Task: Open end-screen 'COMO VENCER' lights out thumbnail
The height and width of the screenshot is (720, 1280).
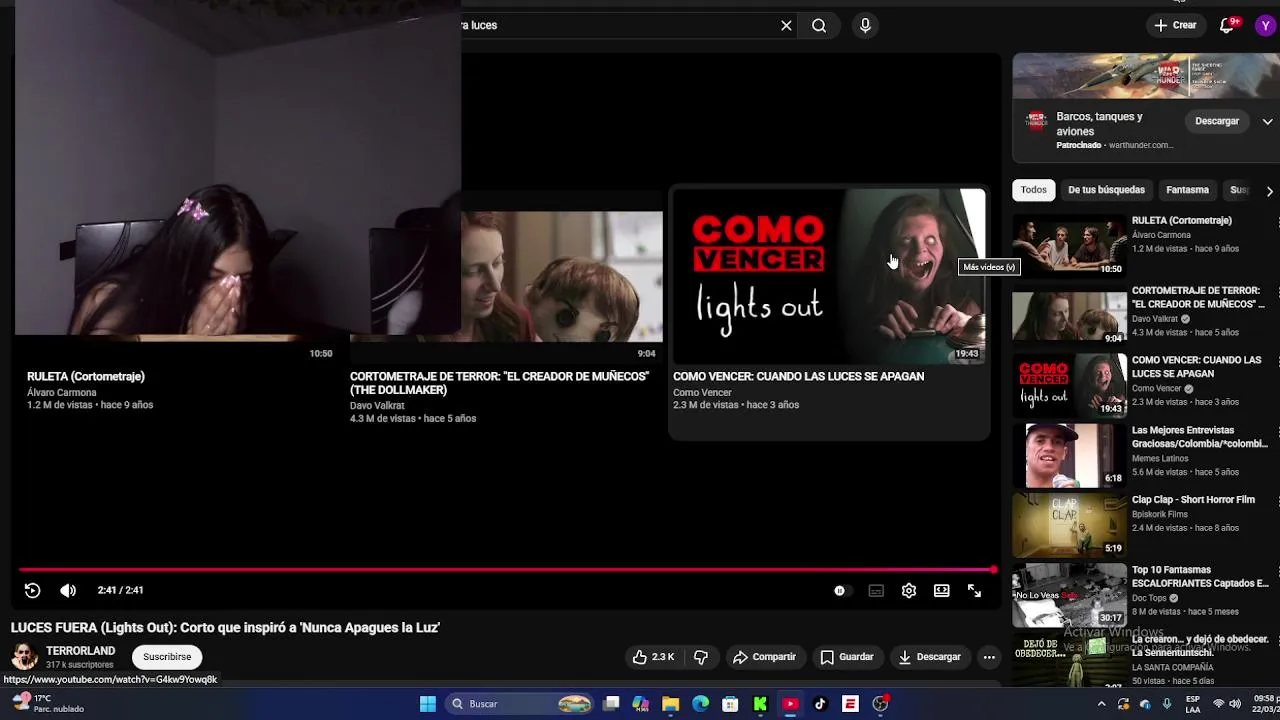Action: pyautogui.click(x=828, y=275)
